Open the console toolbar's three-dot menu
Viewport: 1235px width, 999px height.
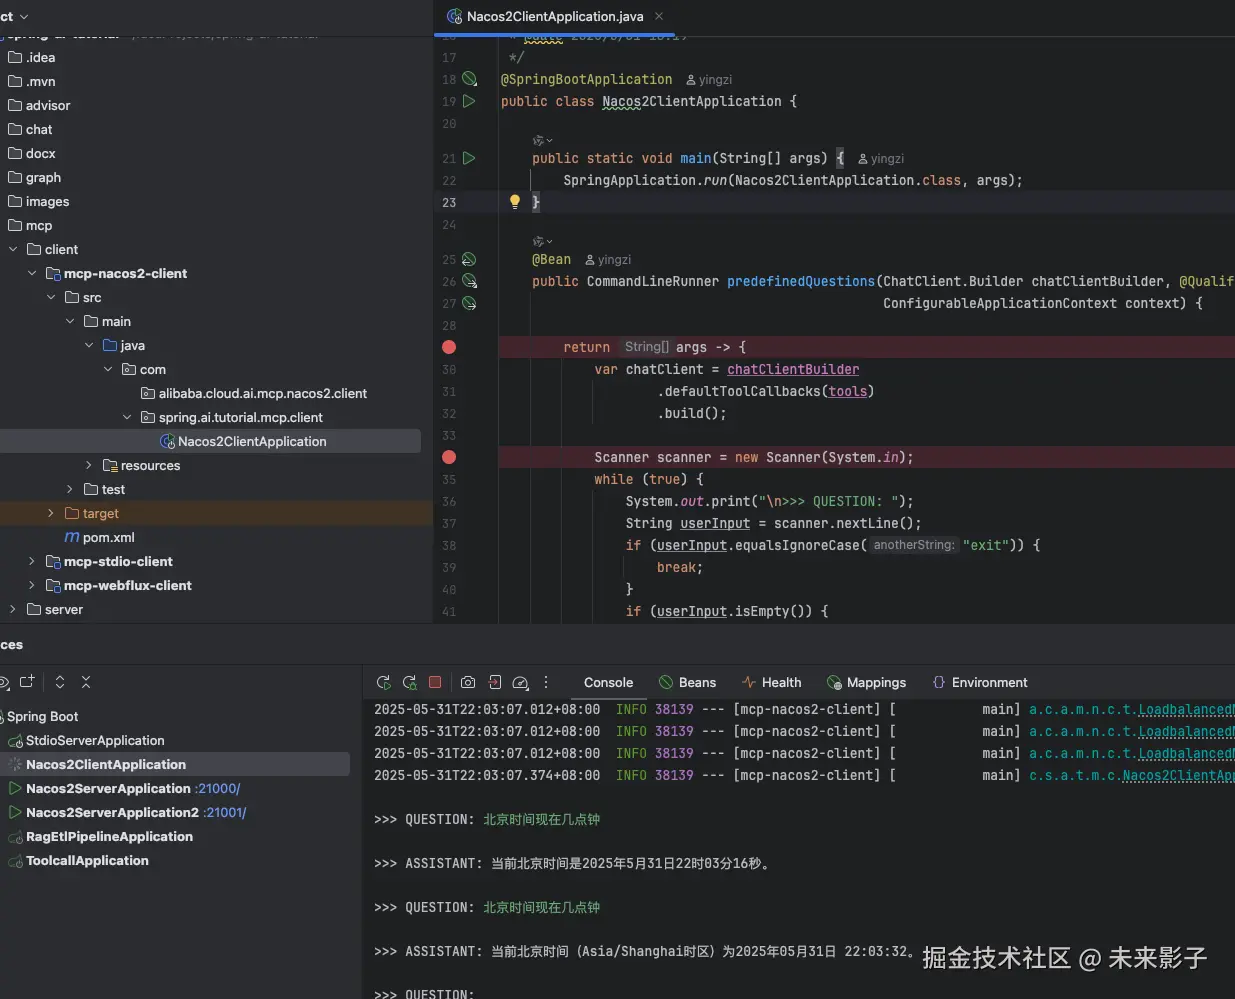546,683
